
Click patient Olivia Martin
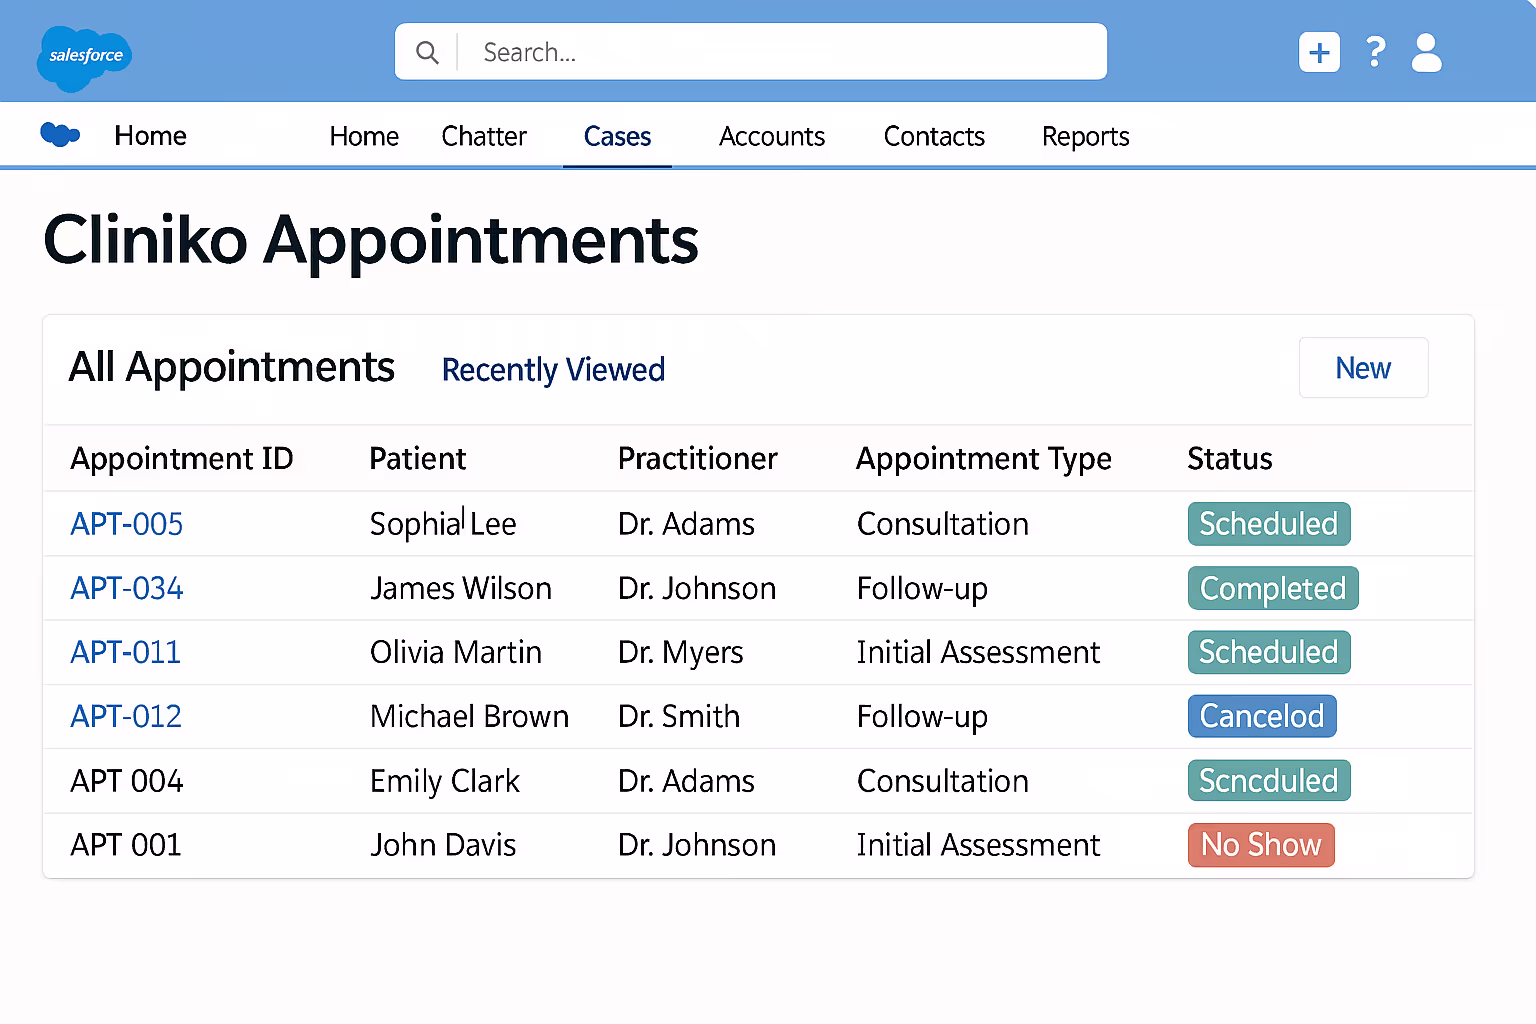tap(456, 652)
